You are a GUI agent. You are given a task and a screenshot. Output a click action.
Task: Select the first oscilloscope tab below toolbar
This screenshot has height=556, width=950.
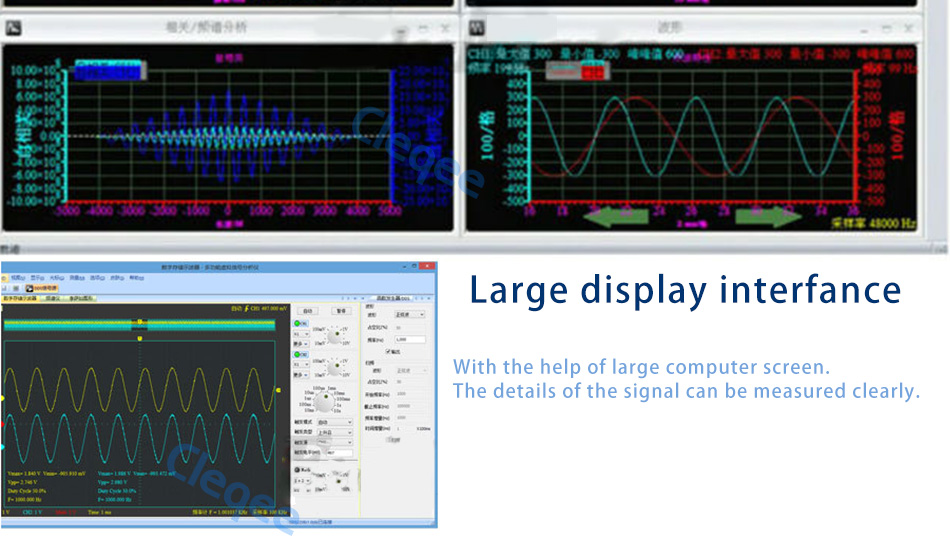click(x=20, y=298)
